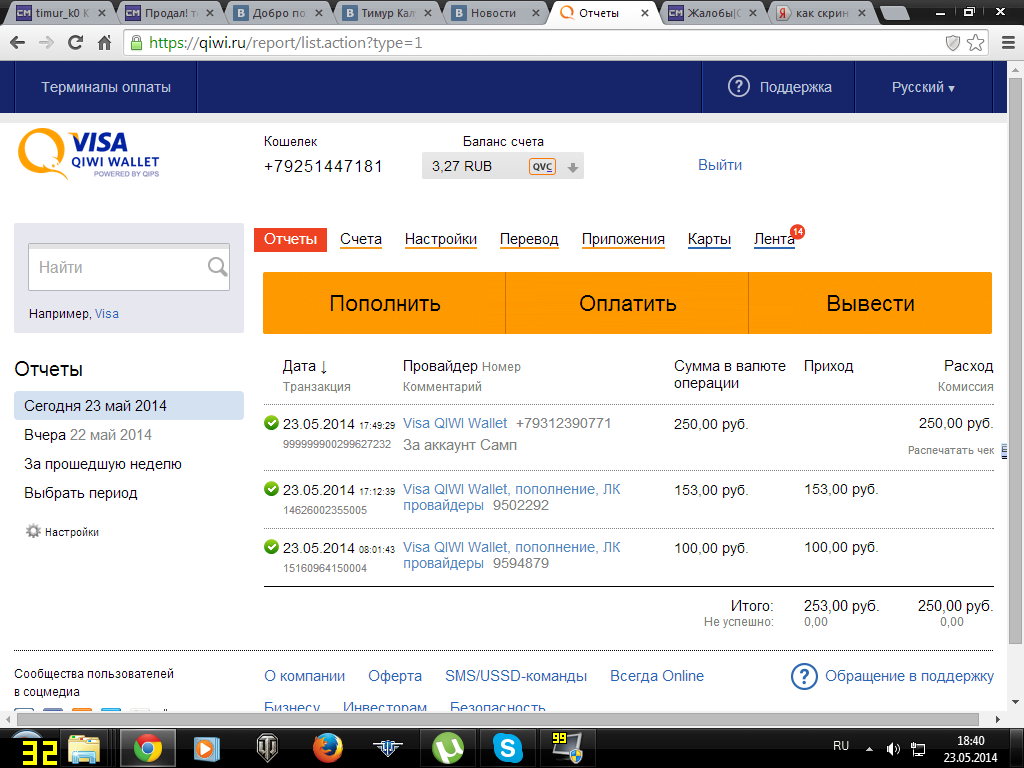Click the Пополнить orange button
Screen dimensions: 1024x768
(x=385, y=303)
